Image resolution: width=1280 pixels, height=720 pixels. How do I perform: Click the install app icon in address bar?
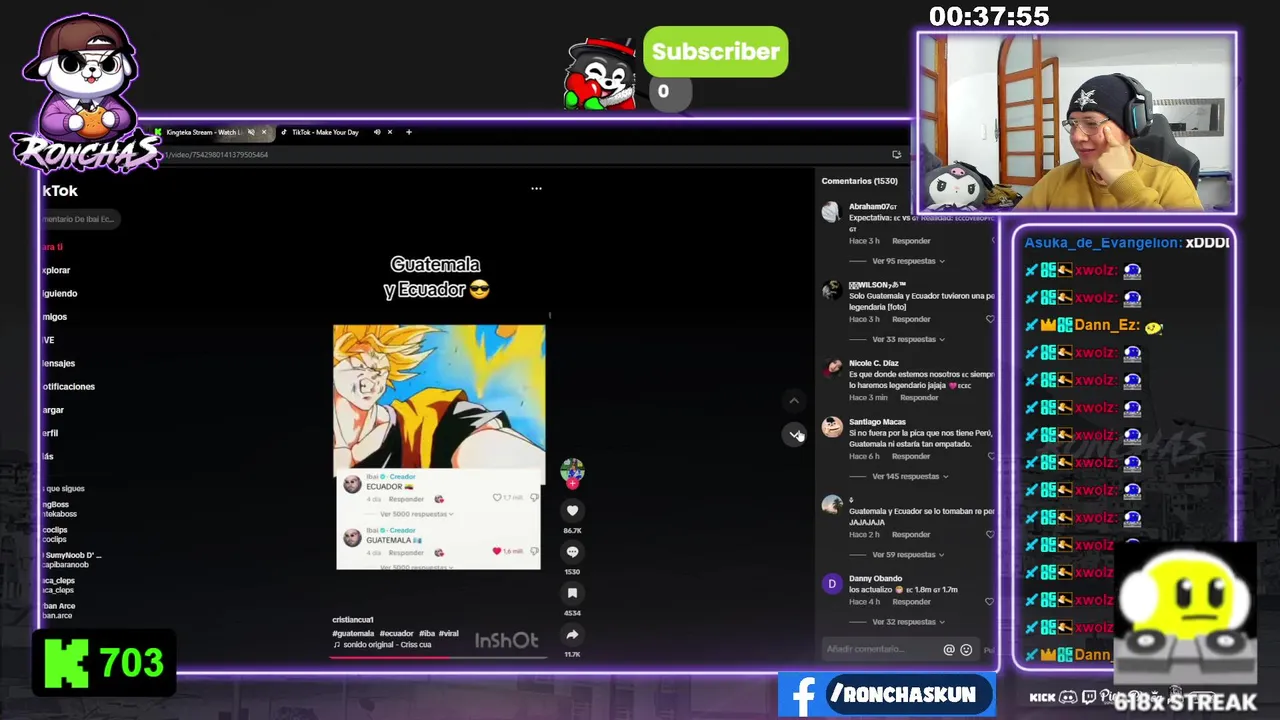[896, 154]
